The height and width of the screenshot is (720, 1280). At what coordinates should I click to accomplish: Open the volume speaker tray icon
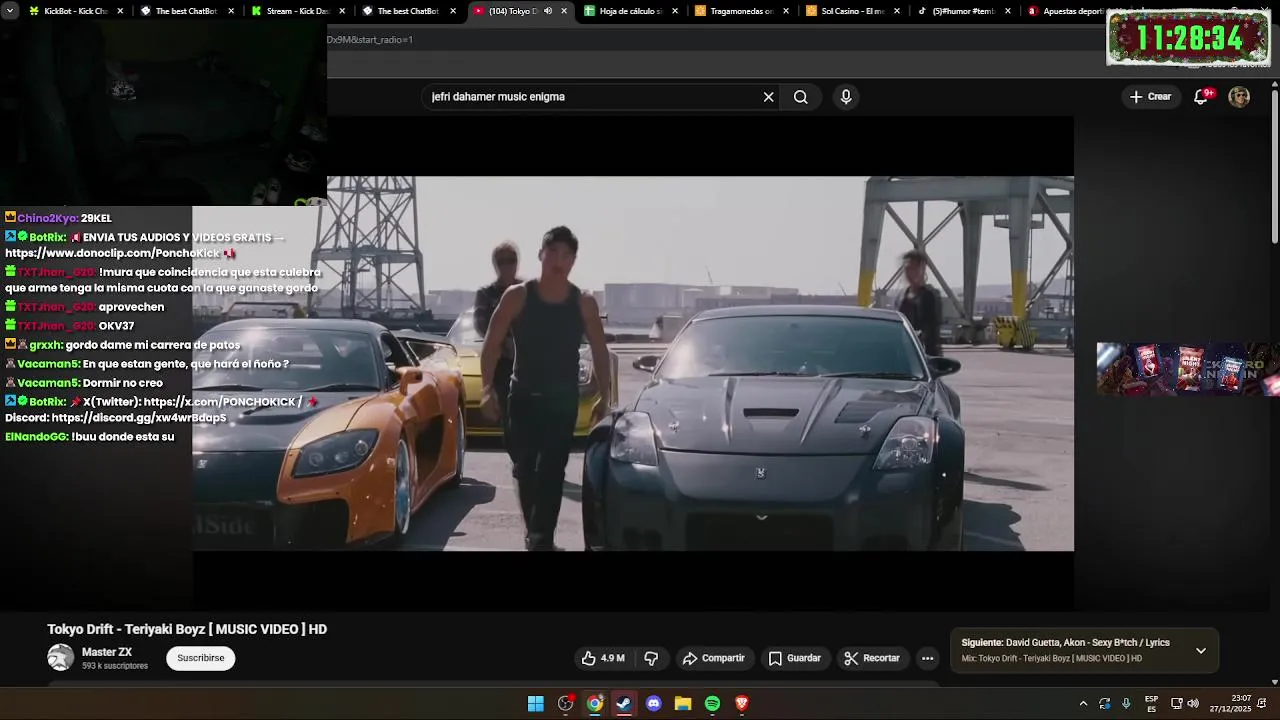coord(1194,704)
